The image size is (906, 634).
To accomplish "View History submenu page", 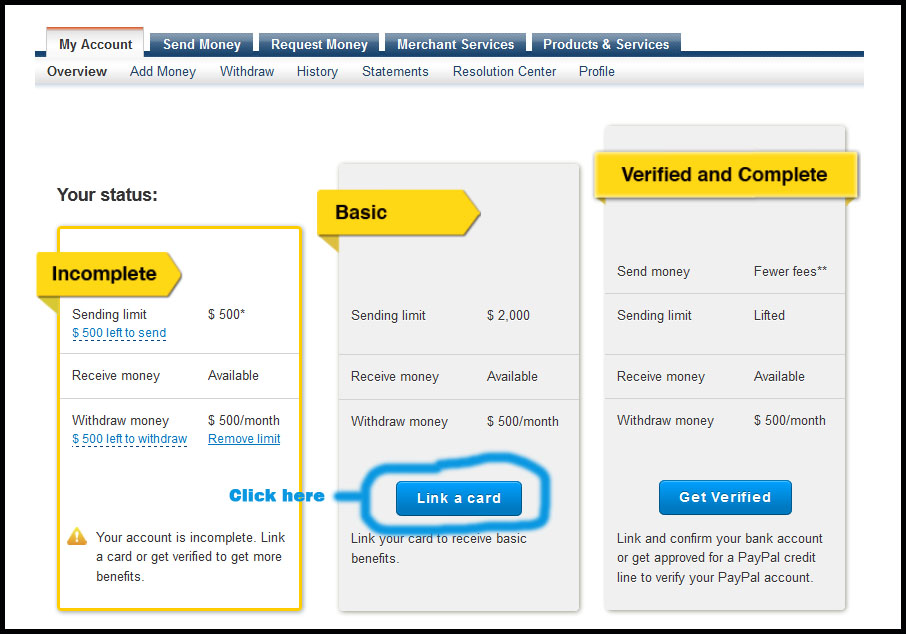I will point(317,72).
